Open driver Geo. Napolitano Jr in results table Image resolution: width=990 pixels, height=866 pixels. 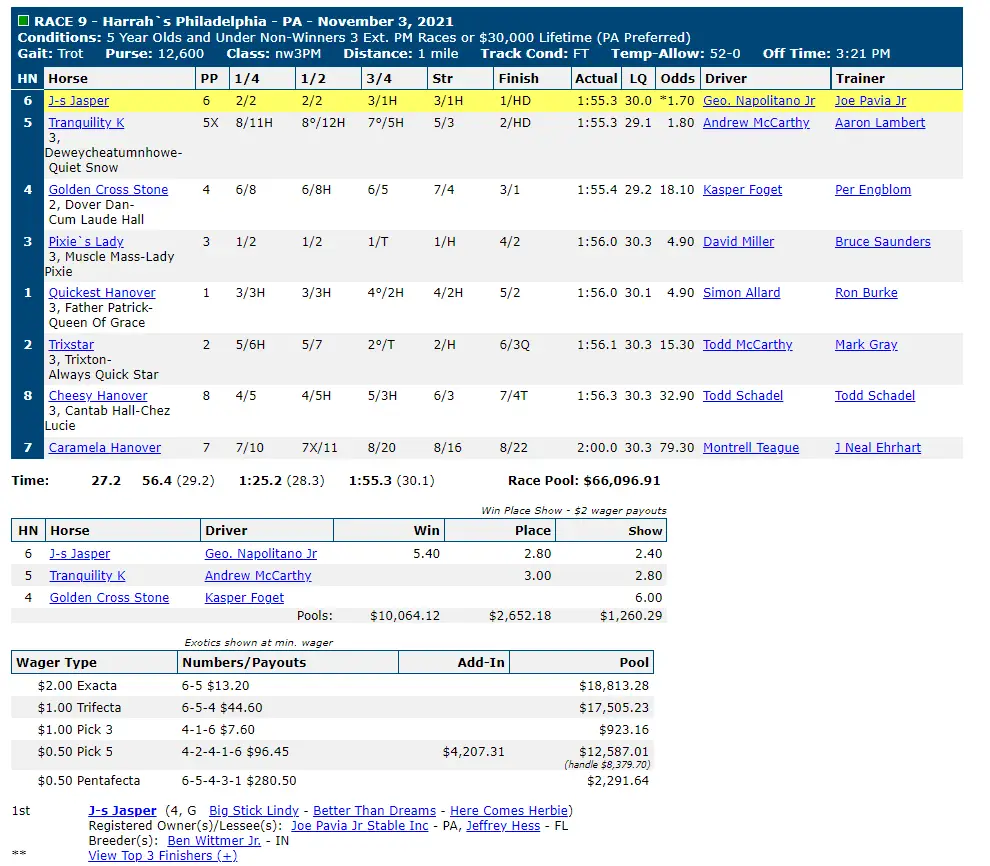pyautogui.click(x=759, y=101)
